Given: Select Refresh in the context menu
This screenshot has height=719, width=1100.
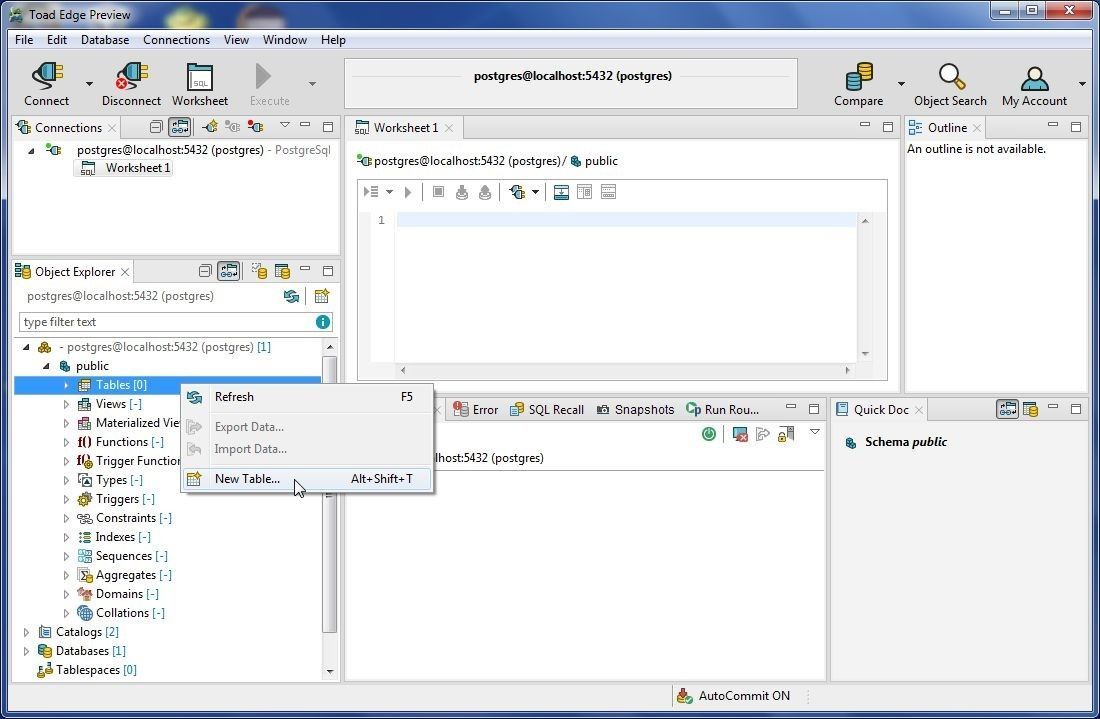Looking at the screenshot, I should pos(307,397).
